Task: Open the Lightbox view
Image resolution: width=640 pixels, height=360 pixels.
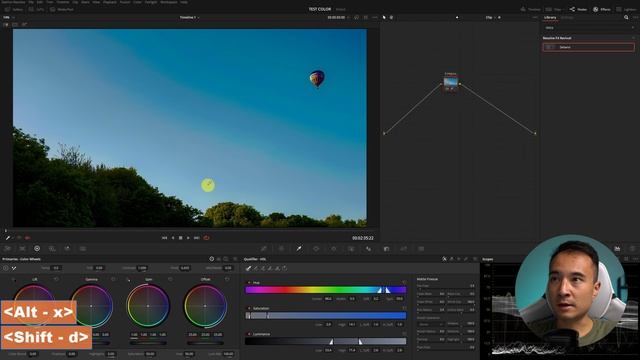Action: point(626,9)
